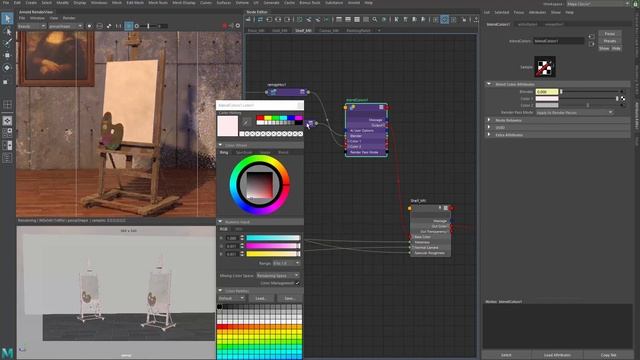The width and height of the screenshot is (640, 360).
Task: Open the RenderView camera dropdown
Action: pyautogui.click(x=65, y=26)
